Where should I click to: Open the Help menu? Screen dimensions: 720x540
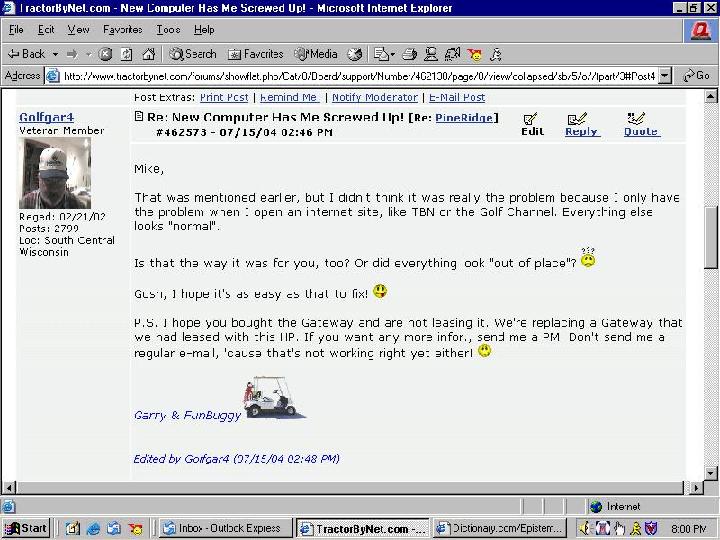(x=204, y=30)
